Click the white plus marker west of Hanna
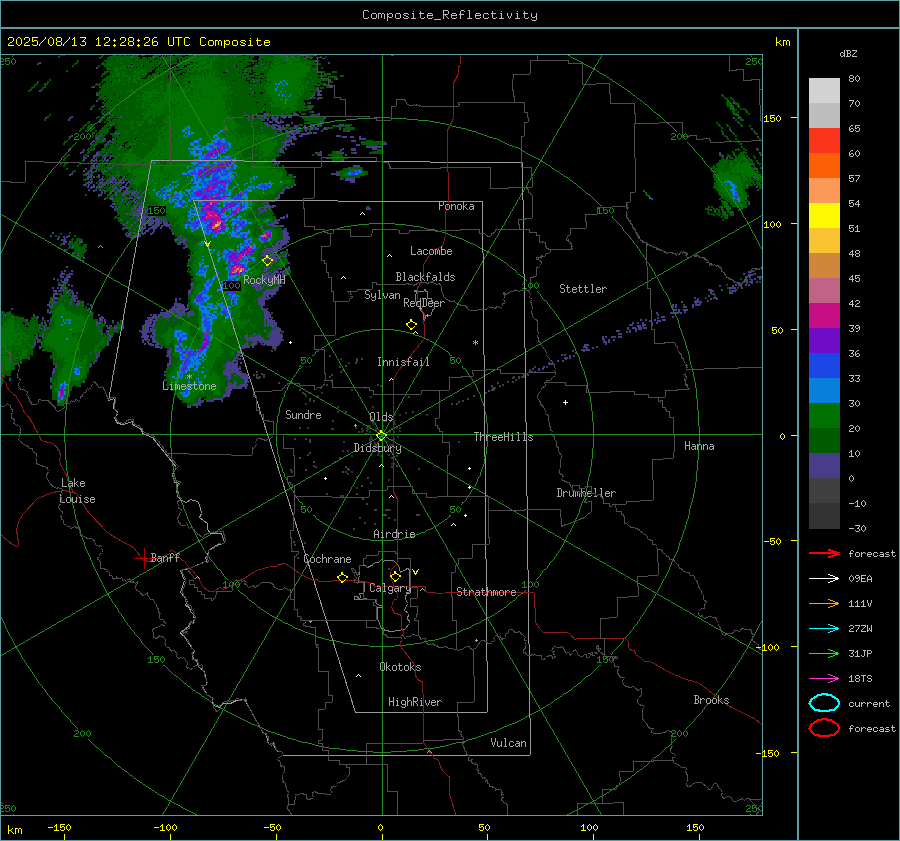 (565, 402)
